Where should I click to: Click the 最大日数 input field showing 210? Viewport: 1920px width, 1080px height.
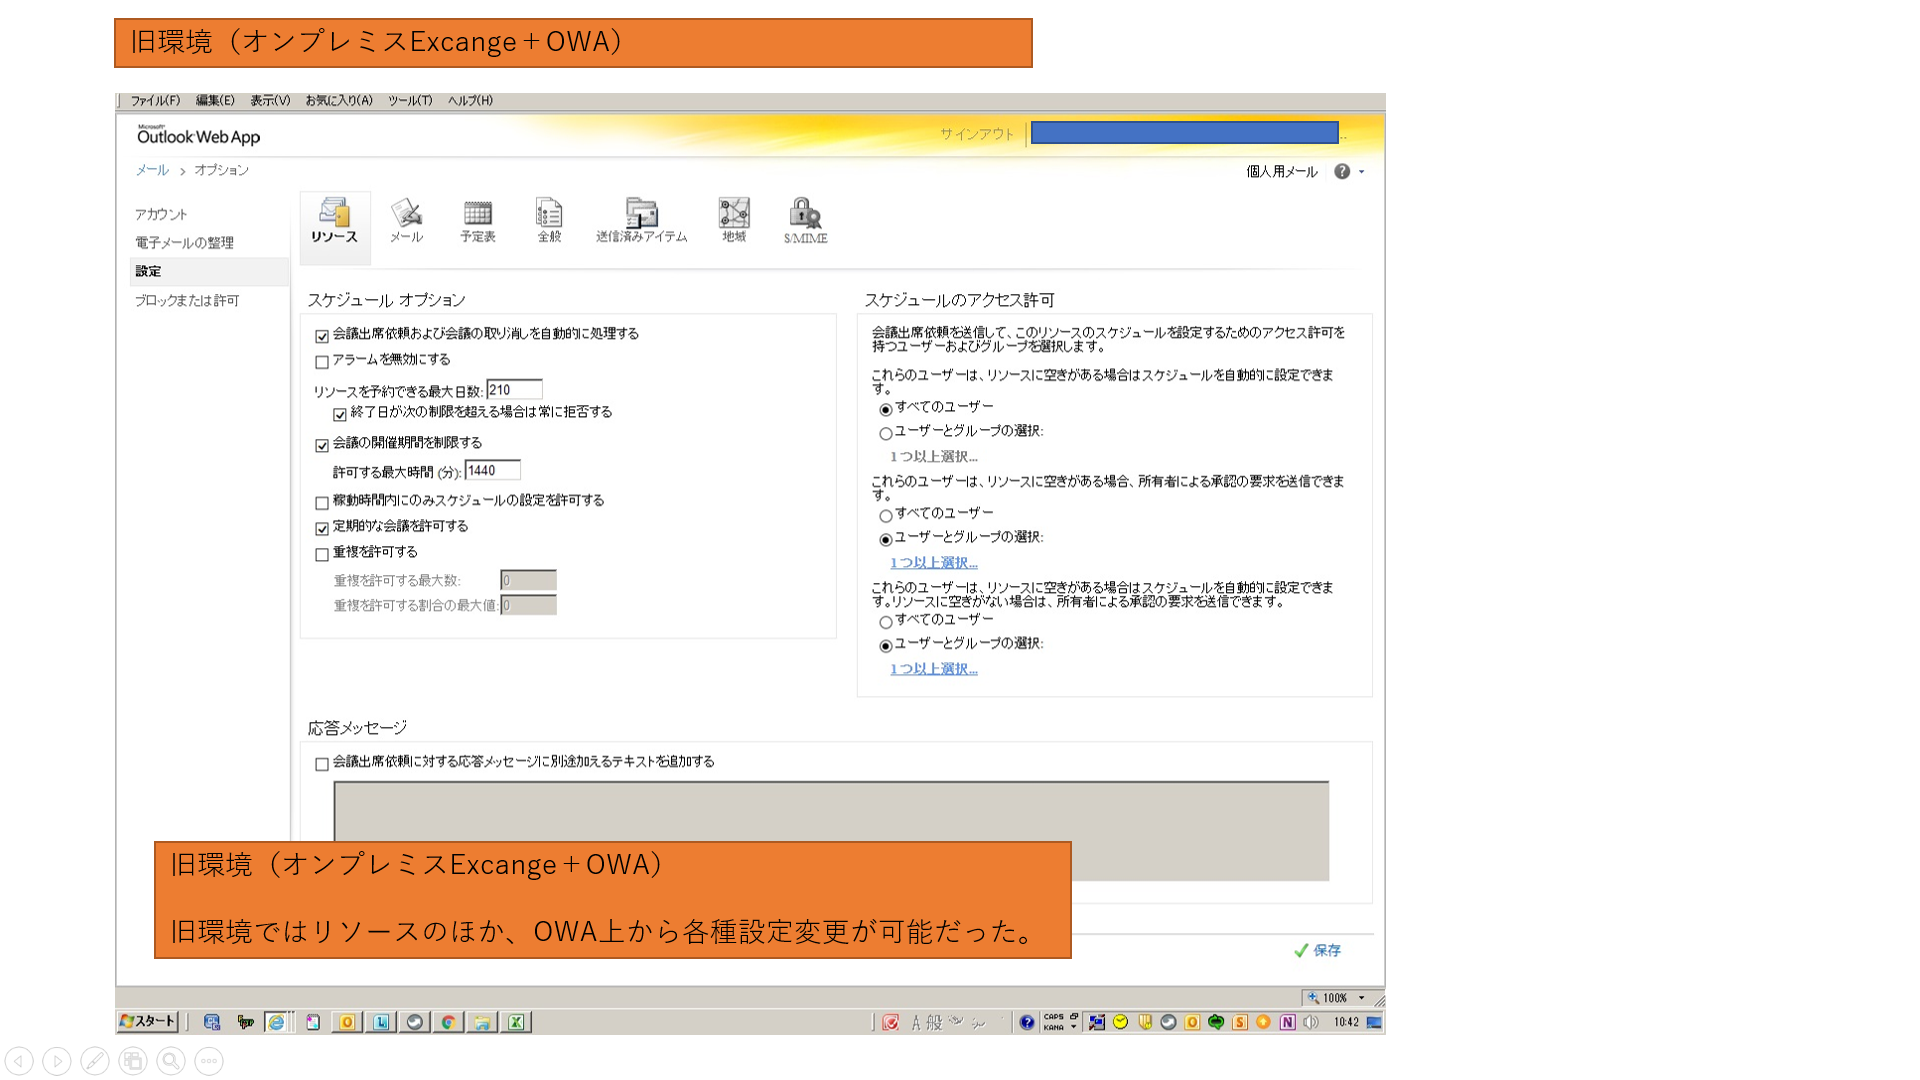(514, 390)
